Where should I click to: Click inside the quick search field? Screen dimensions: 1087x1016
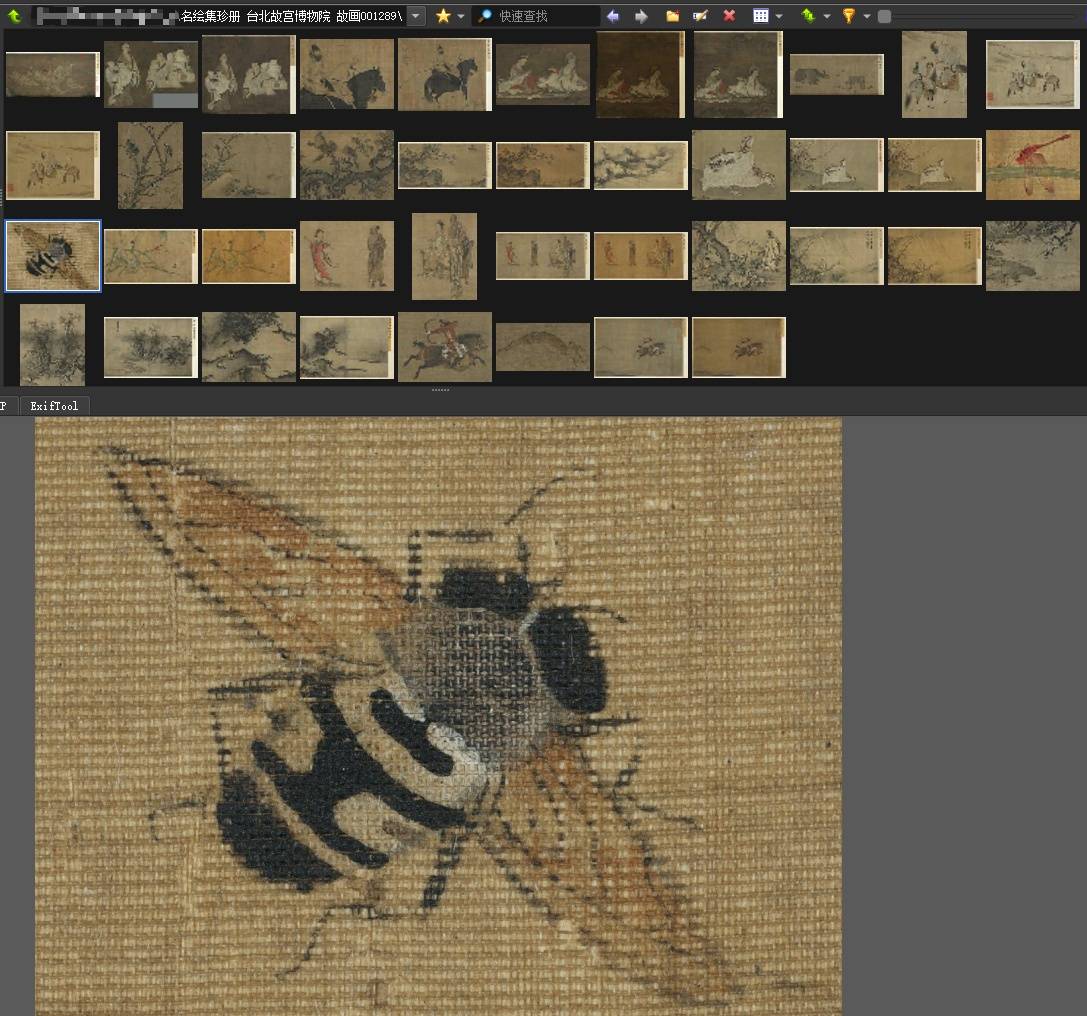tap(540, 15)
